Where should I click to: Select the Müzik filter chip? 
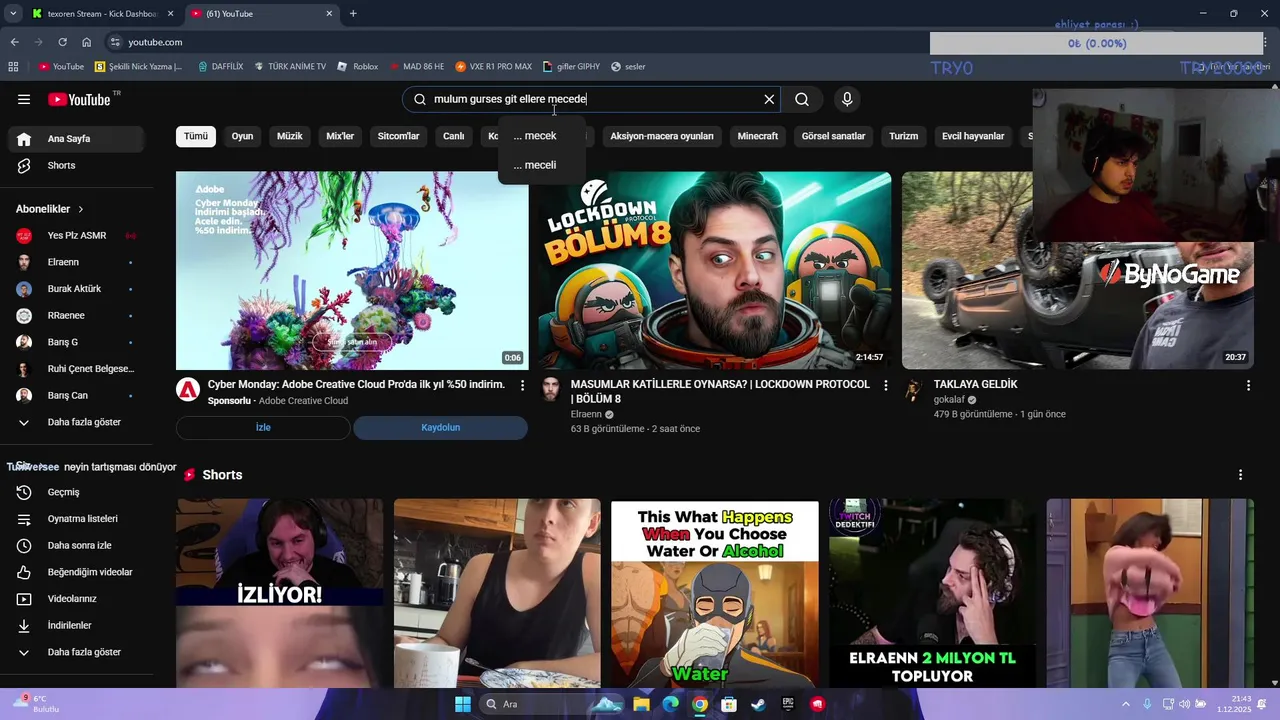[290, 136]
